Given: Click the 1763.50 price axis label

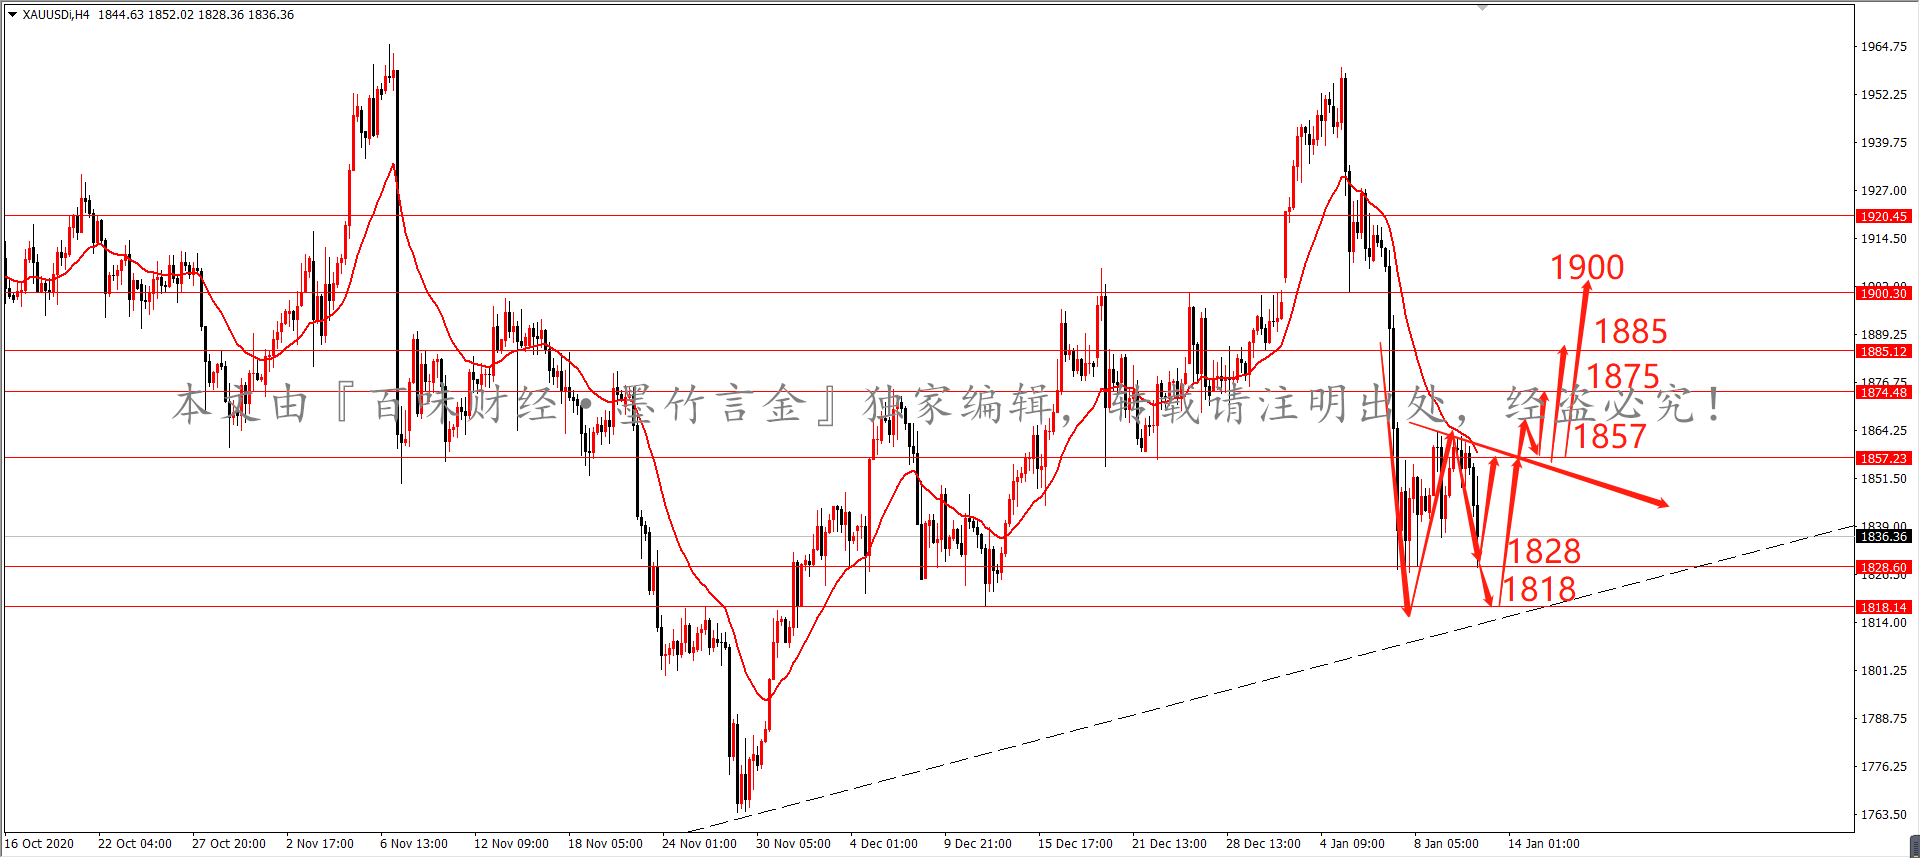Looking at the screenshot, I should [x=1883, y=815].
